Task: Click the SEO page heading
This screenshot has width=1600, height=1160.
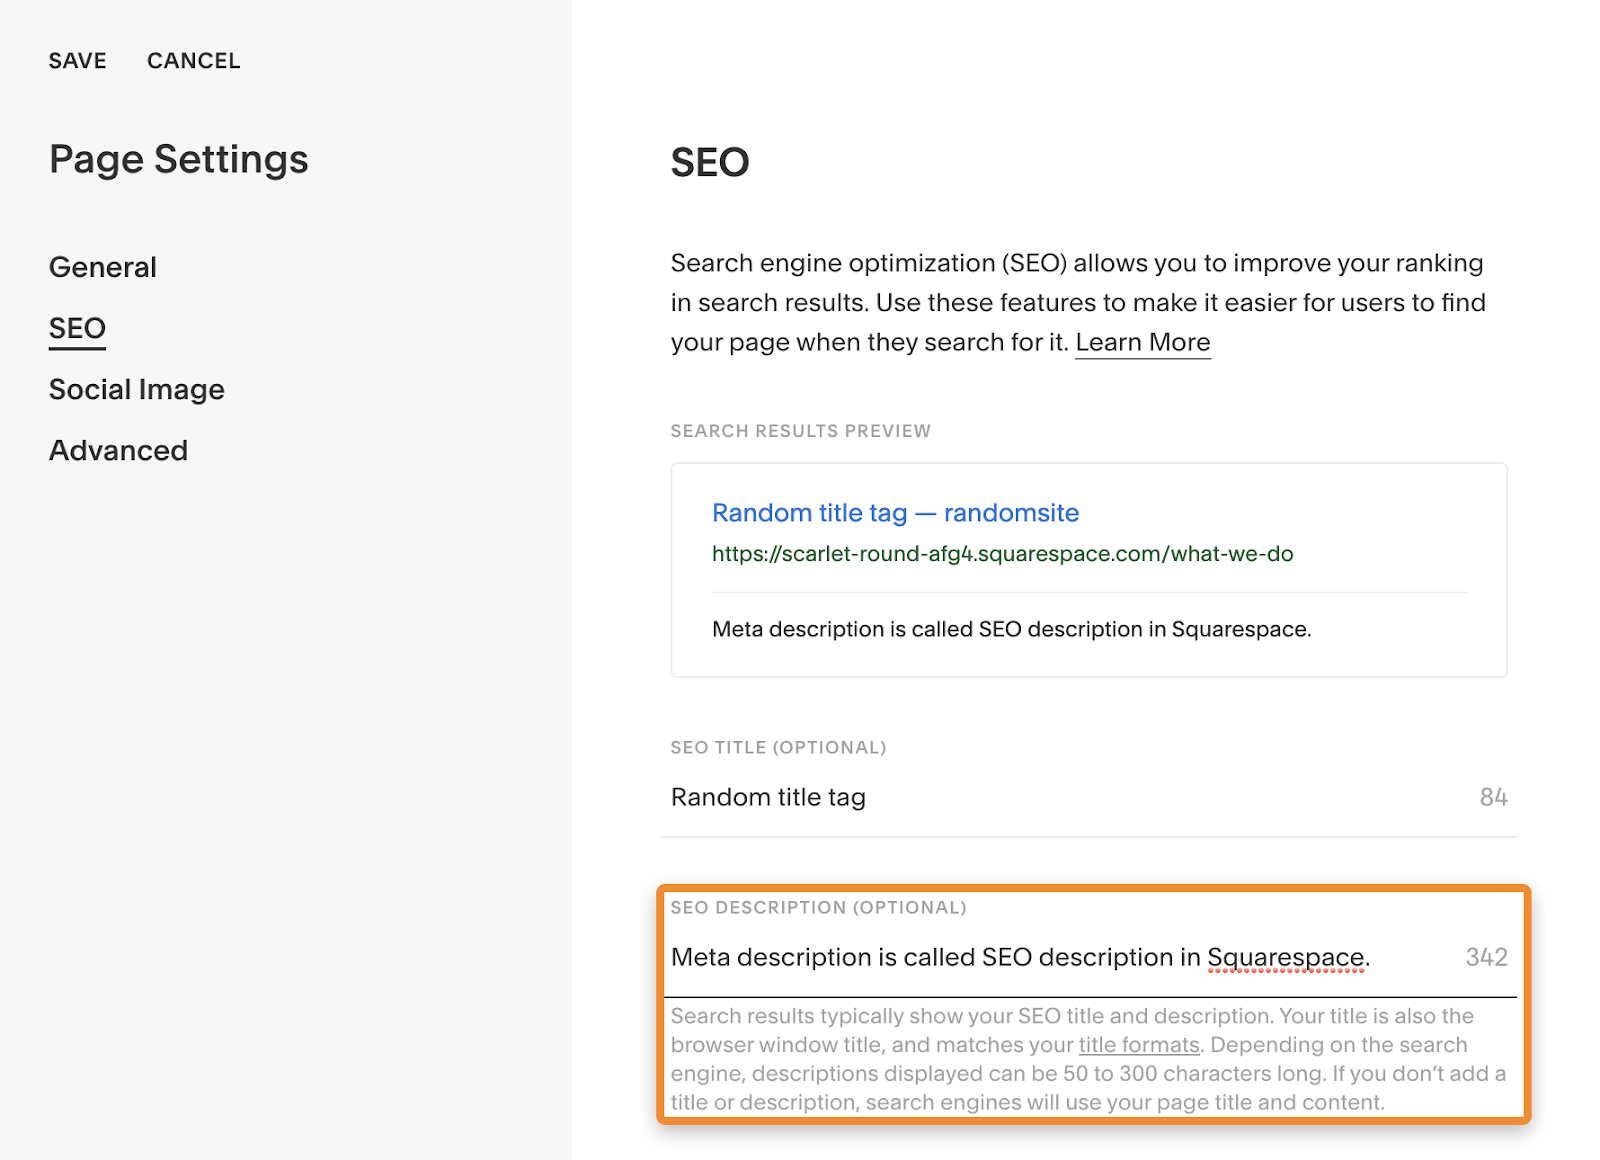Action: (708, 161)
